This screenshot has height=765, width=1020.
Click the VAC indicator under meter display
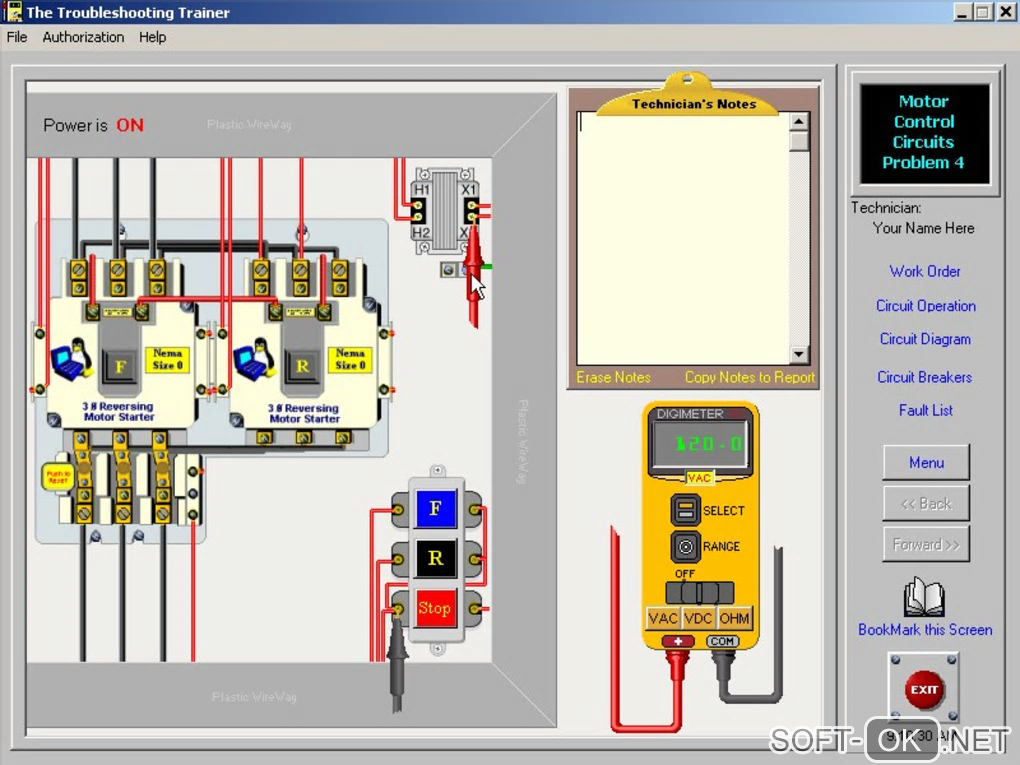(699, 478)
